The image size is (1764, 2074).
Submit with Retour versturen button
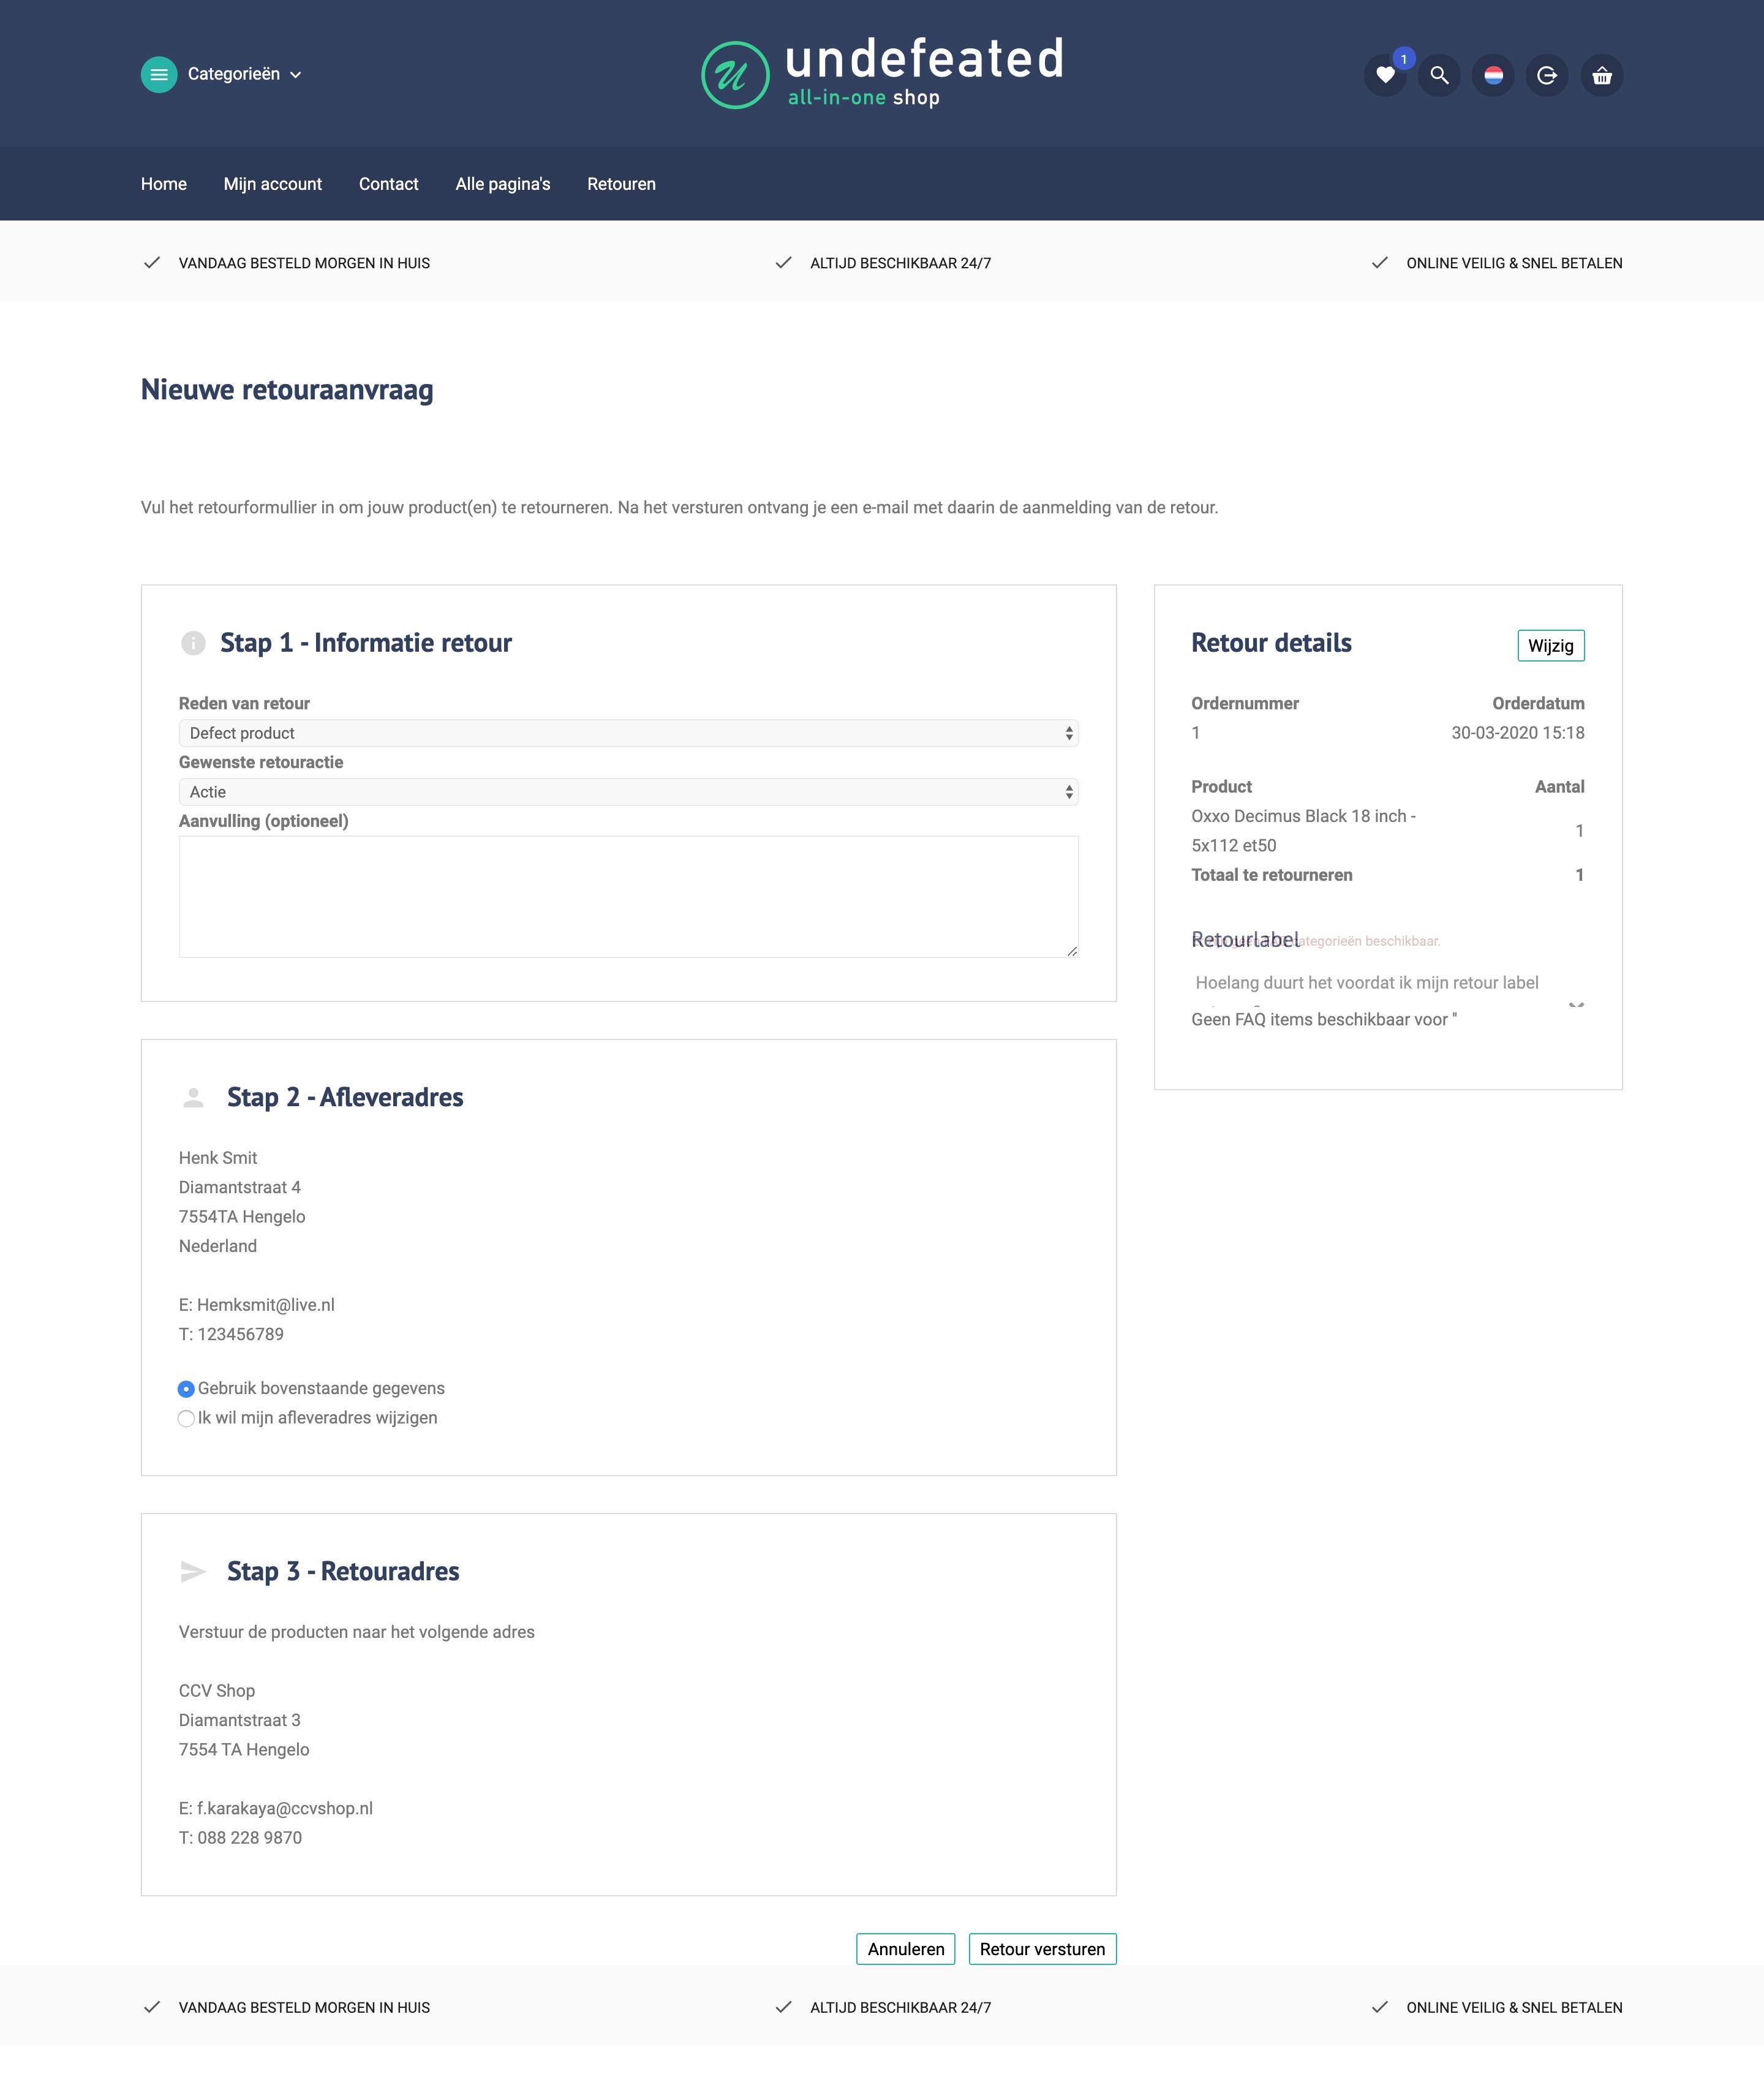point(1042,1948)
